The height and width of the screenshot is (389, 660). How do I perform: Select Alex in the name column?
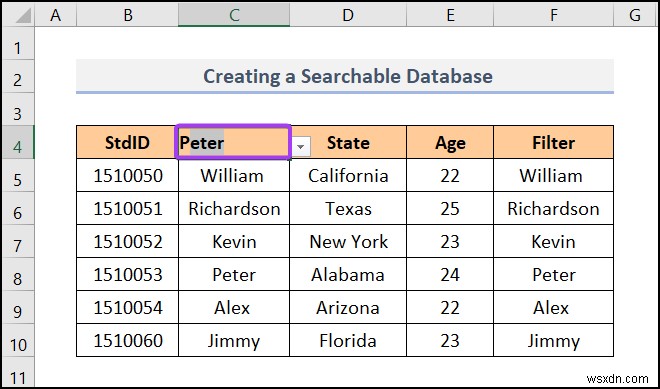(234, 307)
